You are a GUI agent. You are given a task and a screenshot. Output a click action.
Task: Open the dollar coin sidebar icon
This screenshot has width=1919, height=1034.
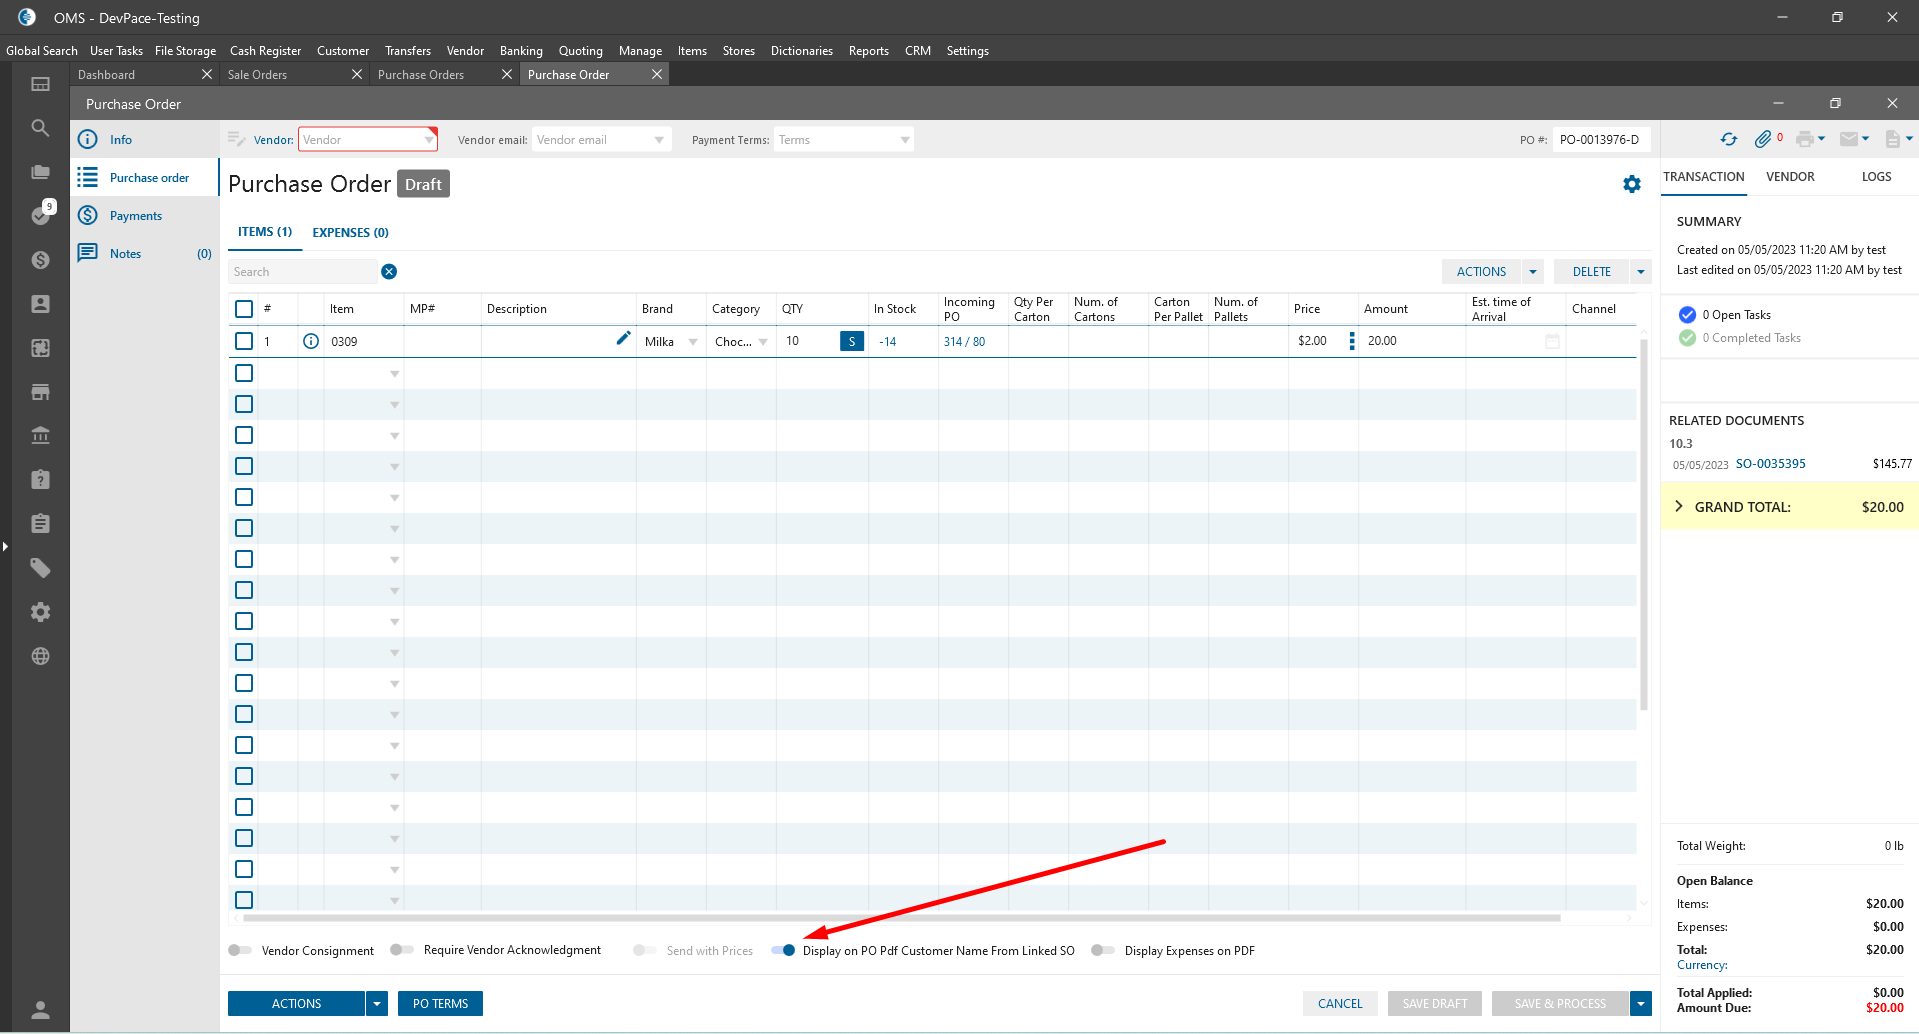(x=40, y=260)
